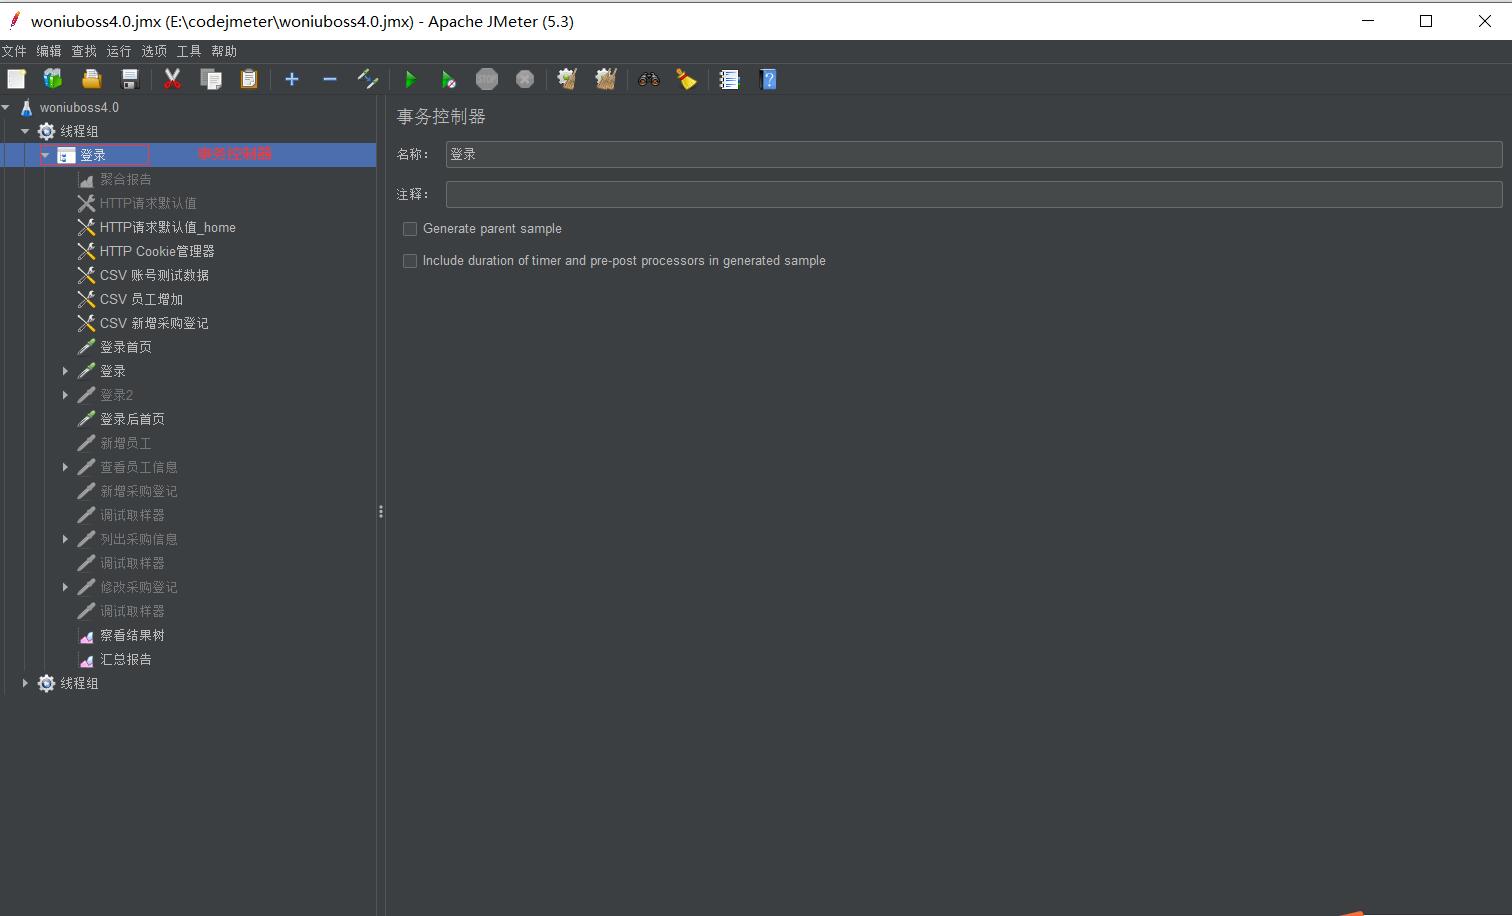
Task: Click the Toggle enable/disable icon
Action: pyautogui.click(x=368, y=79)
